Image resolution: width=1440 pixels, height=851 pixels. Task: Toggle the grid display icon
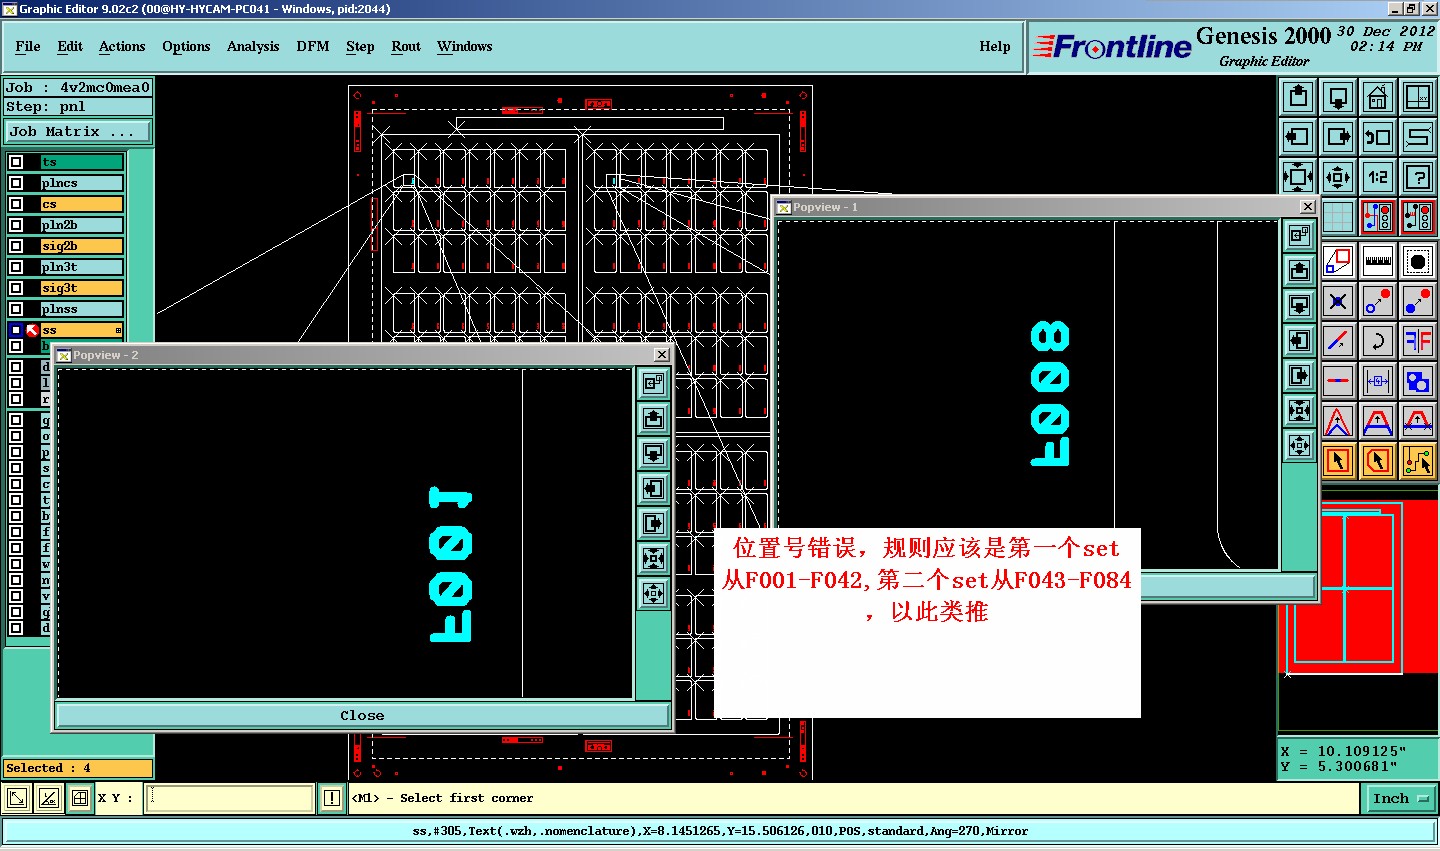pos(1338,217)
